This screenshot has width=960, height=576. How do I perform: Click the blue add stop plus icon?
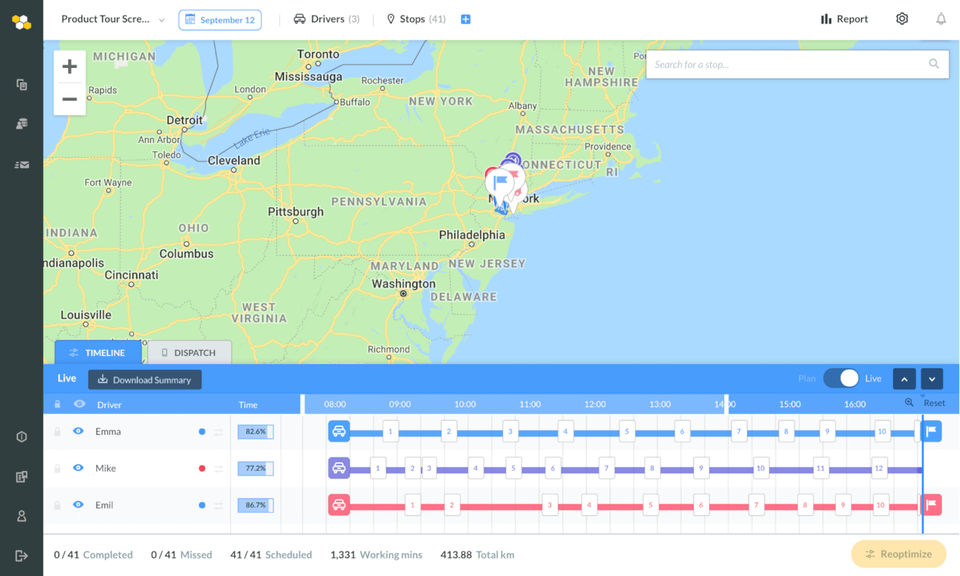(465, 19)
